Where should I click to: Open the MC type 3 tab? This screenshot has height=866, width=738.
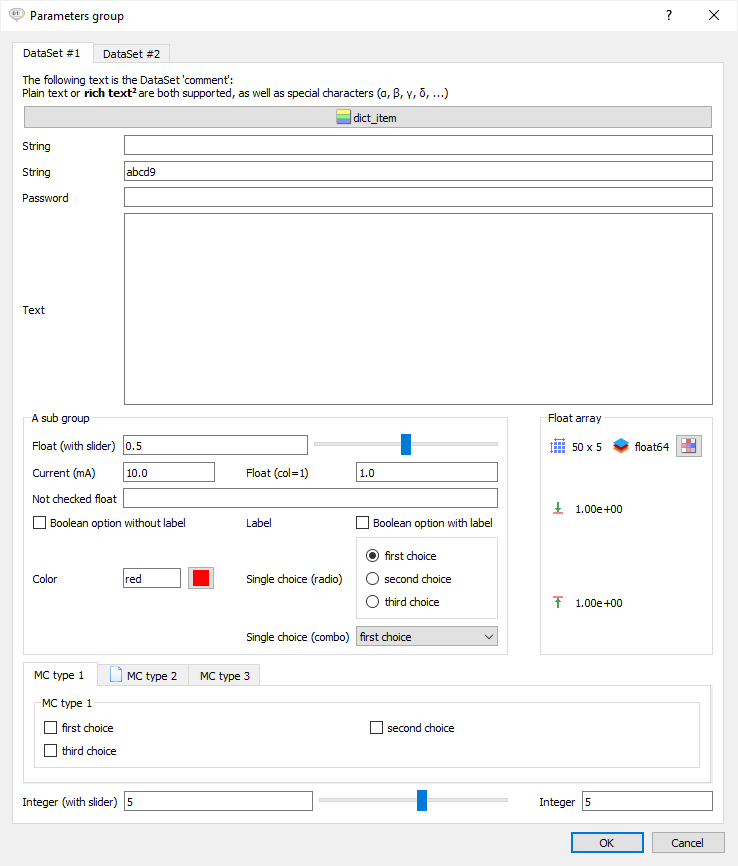(224, 675)
